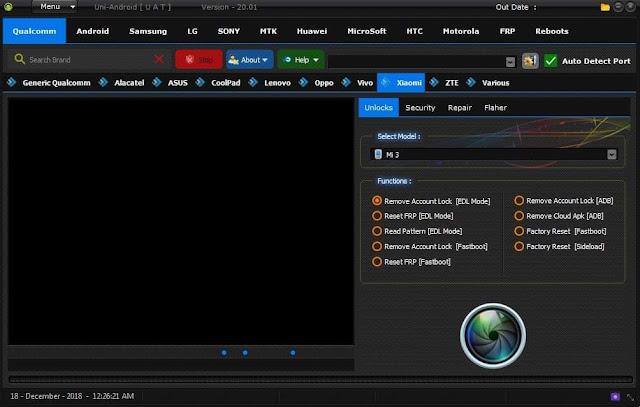640x407 pixels.
Task: Switch to the FRP tab
Action: click(507, 31)
